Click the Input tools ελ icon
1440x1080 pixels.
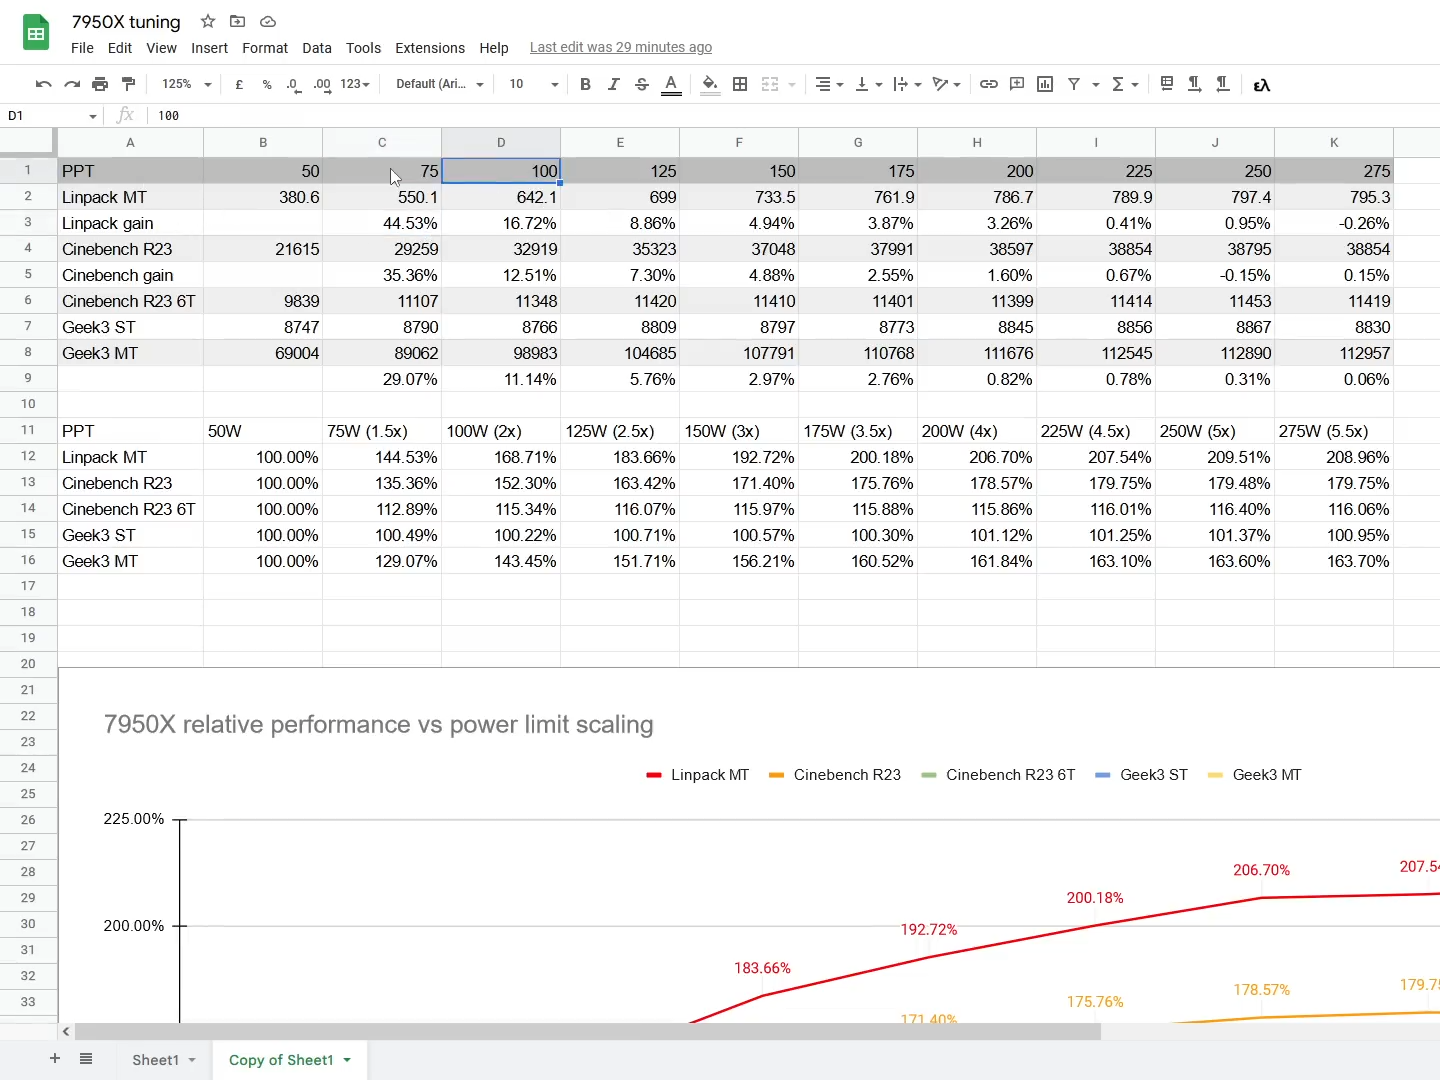(x=1262, y=85)
